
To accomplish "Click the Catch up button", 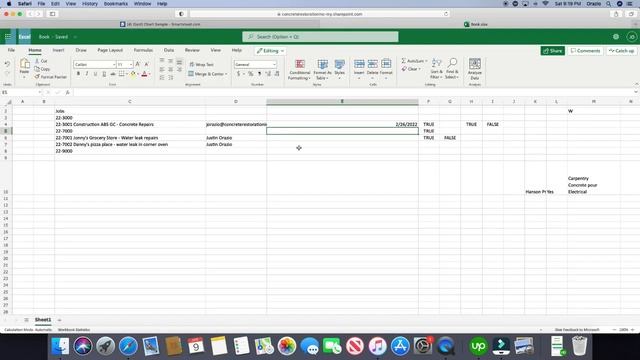I will coord(622,51).
